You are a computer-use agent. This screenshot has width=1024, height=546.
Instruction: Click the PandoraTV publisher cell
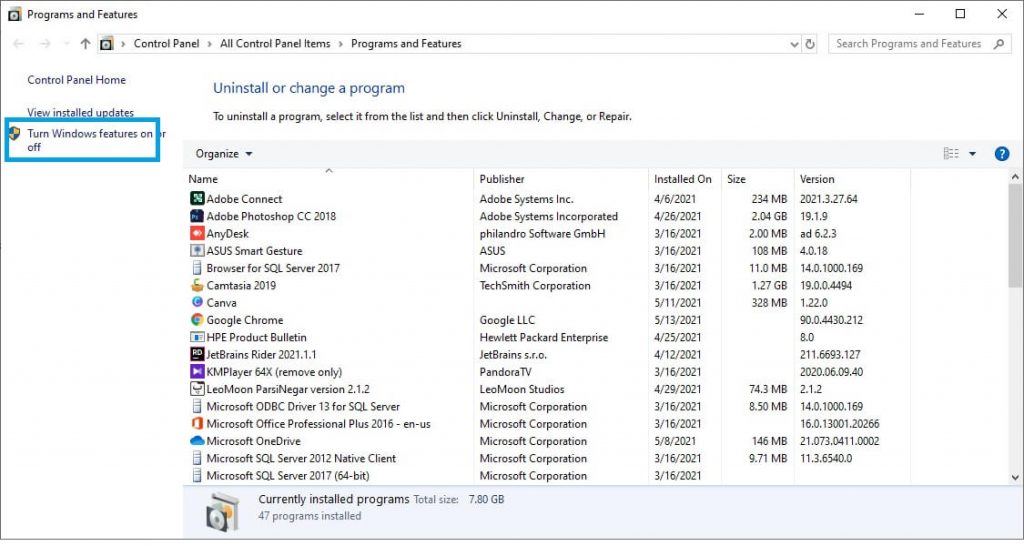[x=505, y=372]
